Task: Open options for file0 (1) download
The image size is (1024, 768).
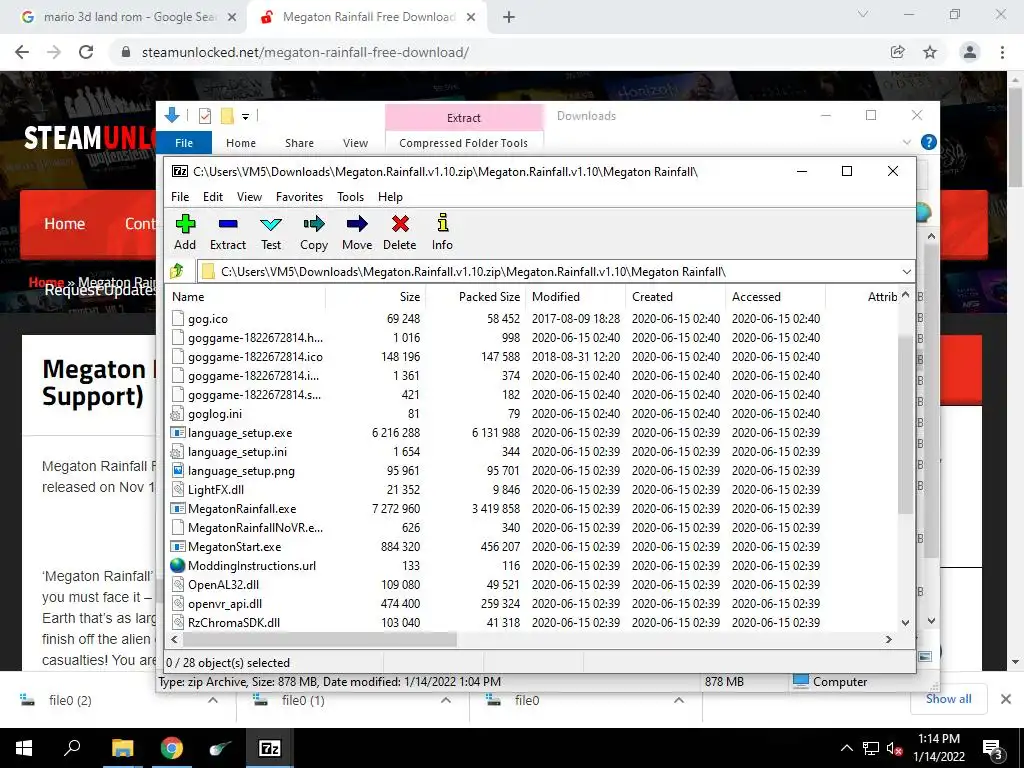Action: [446, 700]
